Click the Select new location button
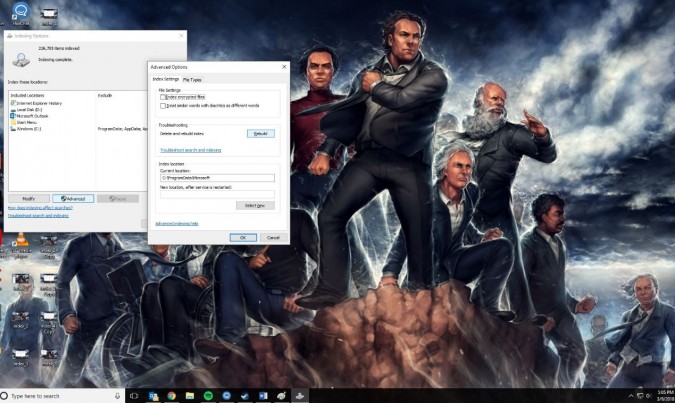The width and height of the screenshot is (675, 403). pos(255,205)
